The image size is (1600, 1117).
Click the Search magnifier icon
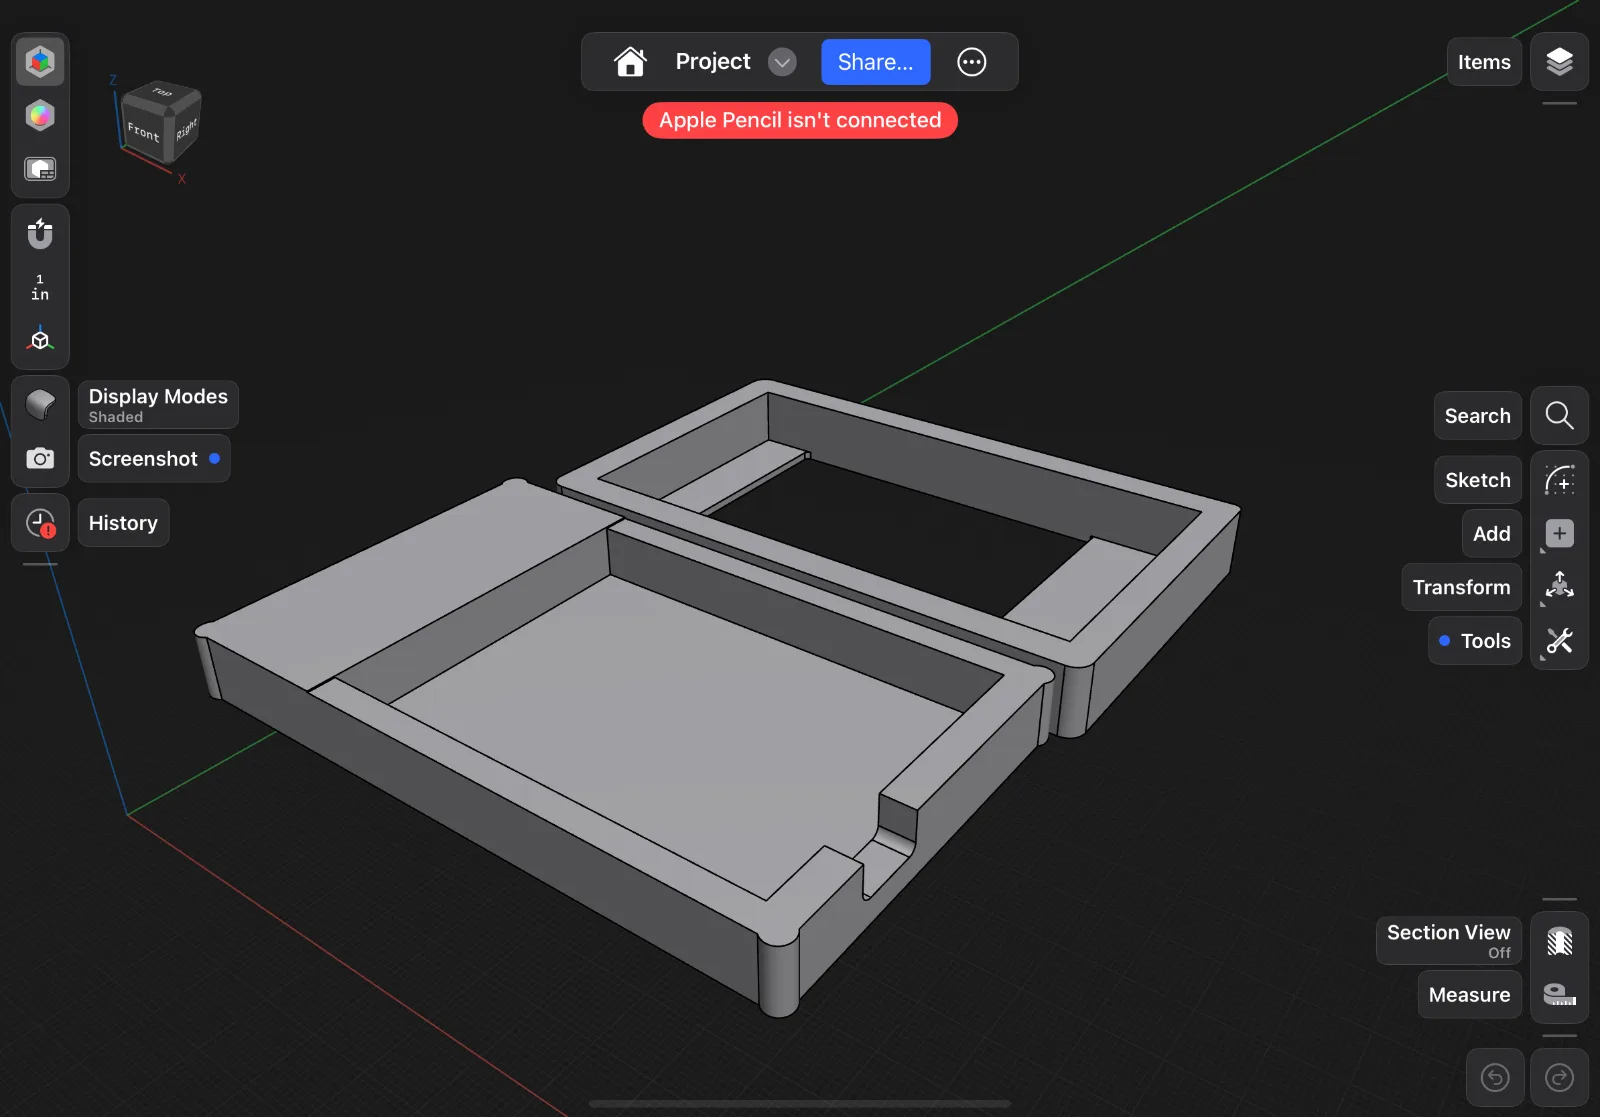(x=1559, y=415)
